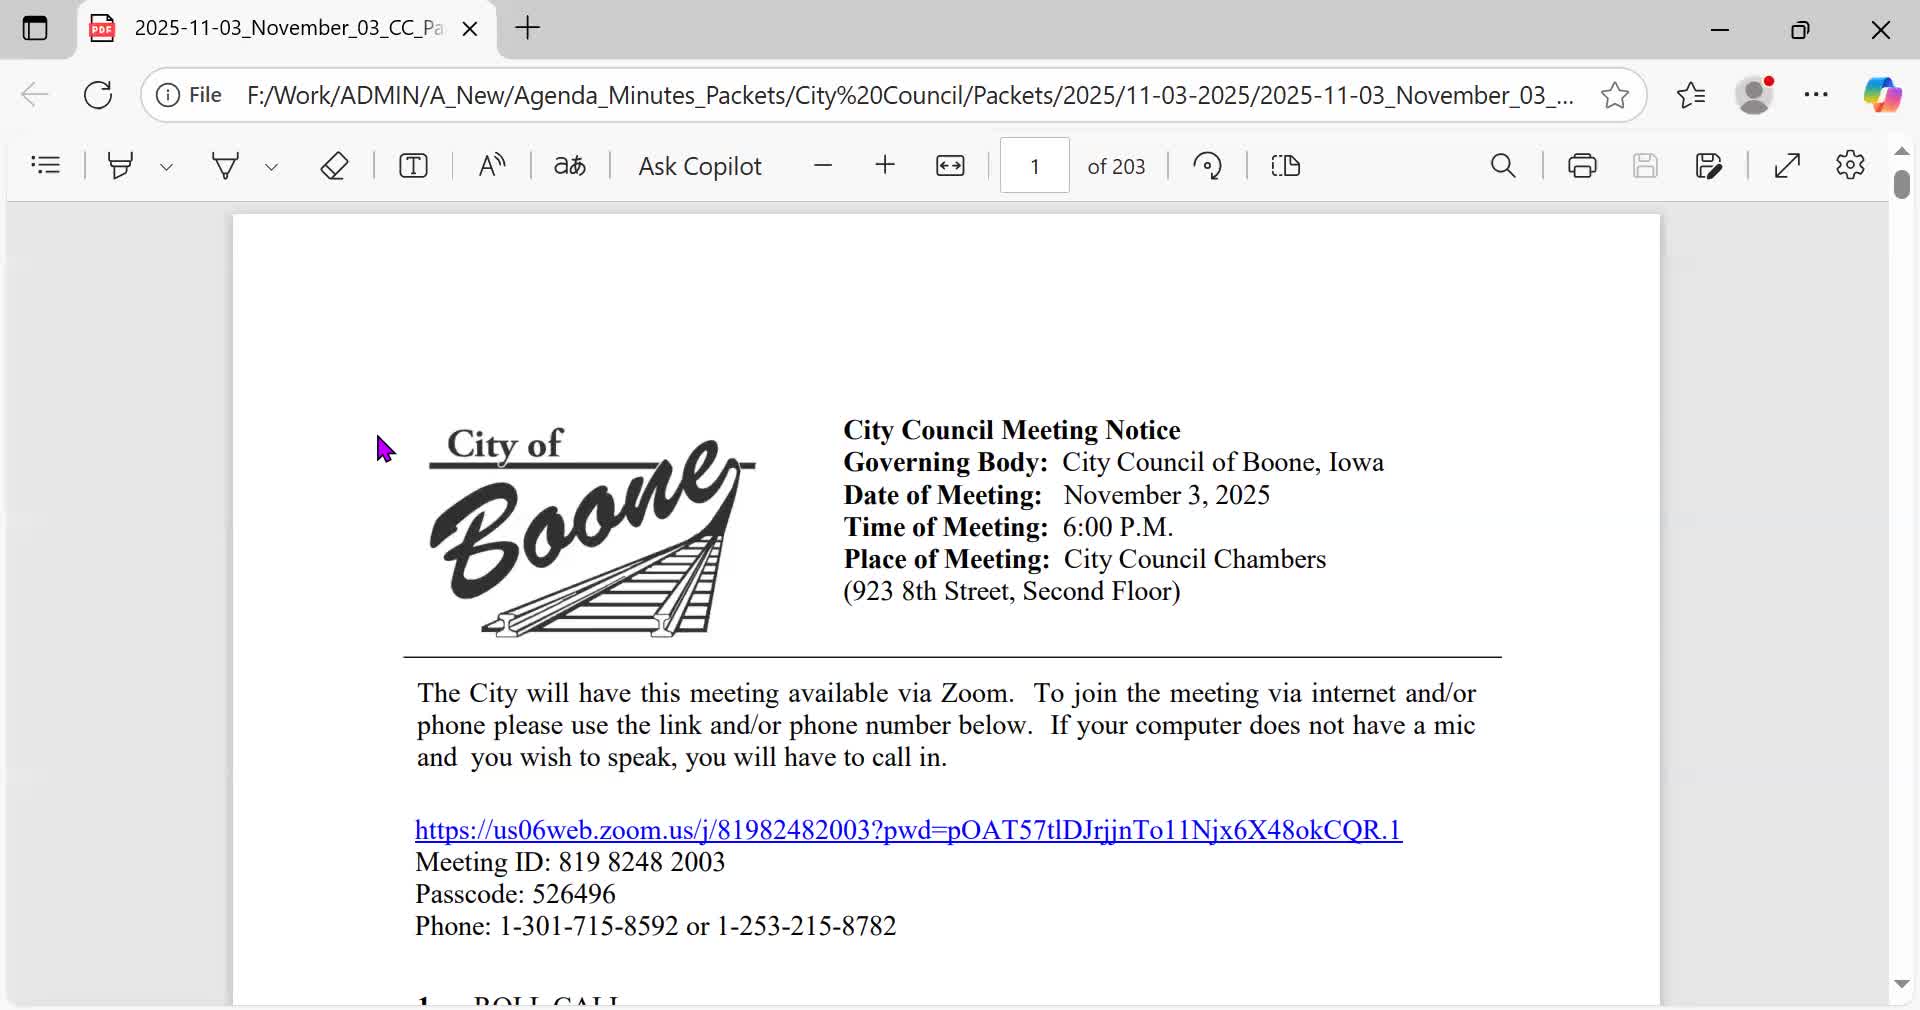1920x1010 pixels.
Task: Click Ask Copilot button
Action: (700, 166)
